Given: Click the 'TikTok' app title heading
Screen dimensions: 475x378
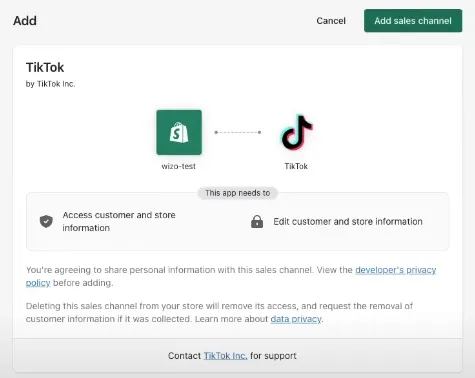Looking at the screenshot, I should pyautogui.click(x=45, y=67).
